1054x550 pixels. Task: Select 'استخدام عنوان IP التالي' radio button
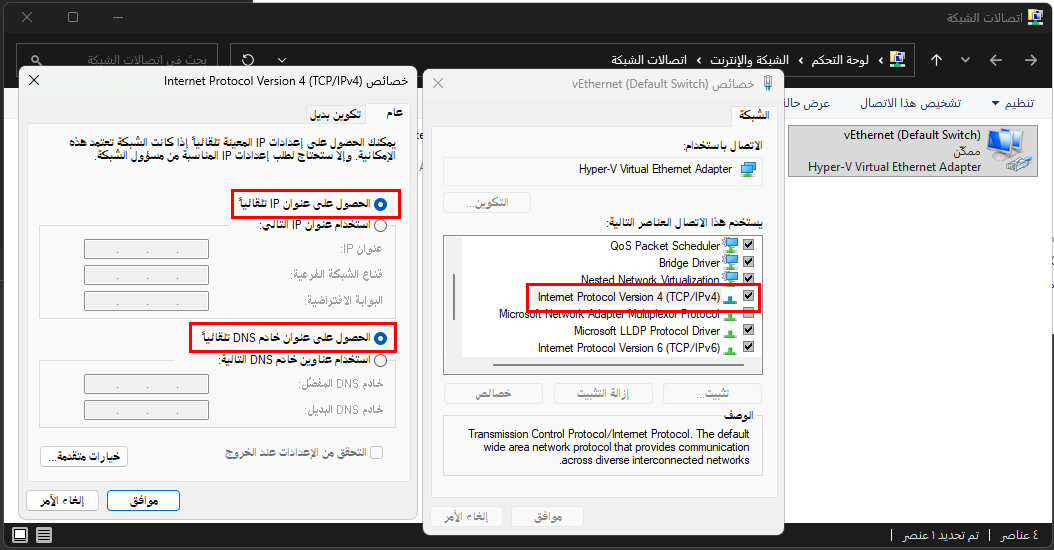(380, 225)
